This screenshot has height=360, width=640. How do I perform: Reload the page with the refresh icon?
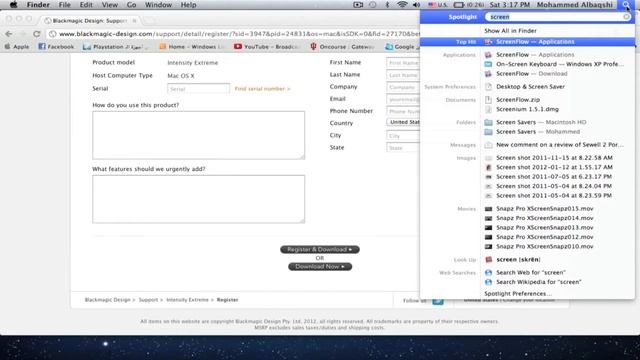click(37, 34)
